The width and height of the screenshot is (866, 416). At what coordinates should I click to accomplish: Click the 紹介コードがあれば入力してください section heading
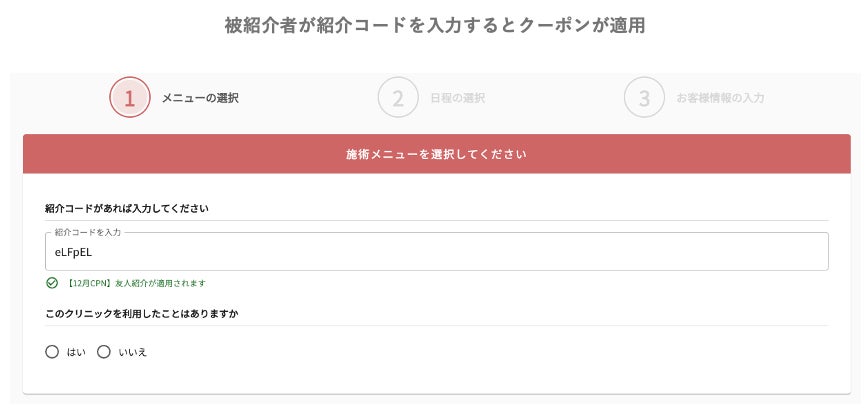click(x=127, y=208)
